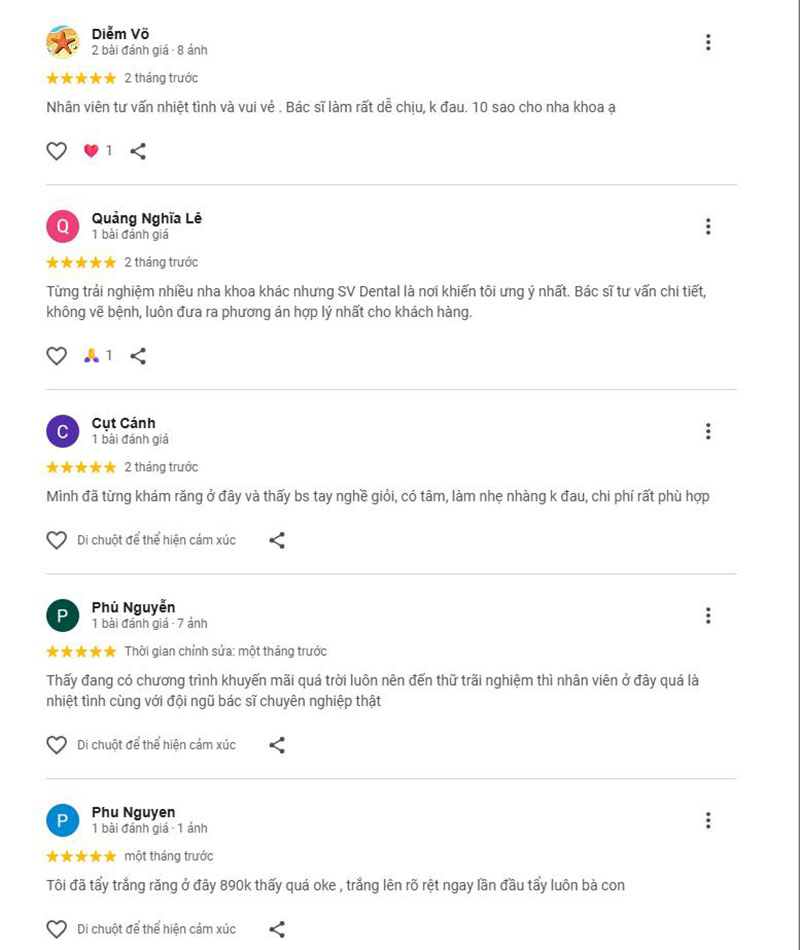Click the heart icon on Phú Nguyễn's review

(x=57, y=745)
